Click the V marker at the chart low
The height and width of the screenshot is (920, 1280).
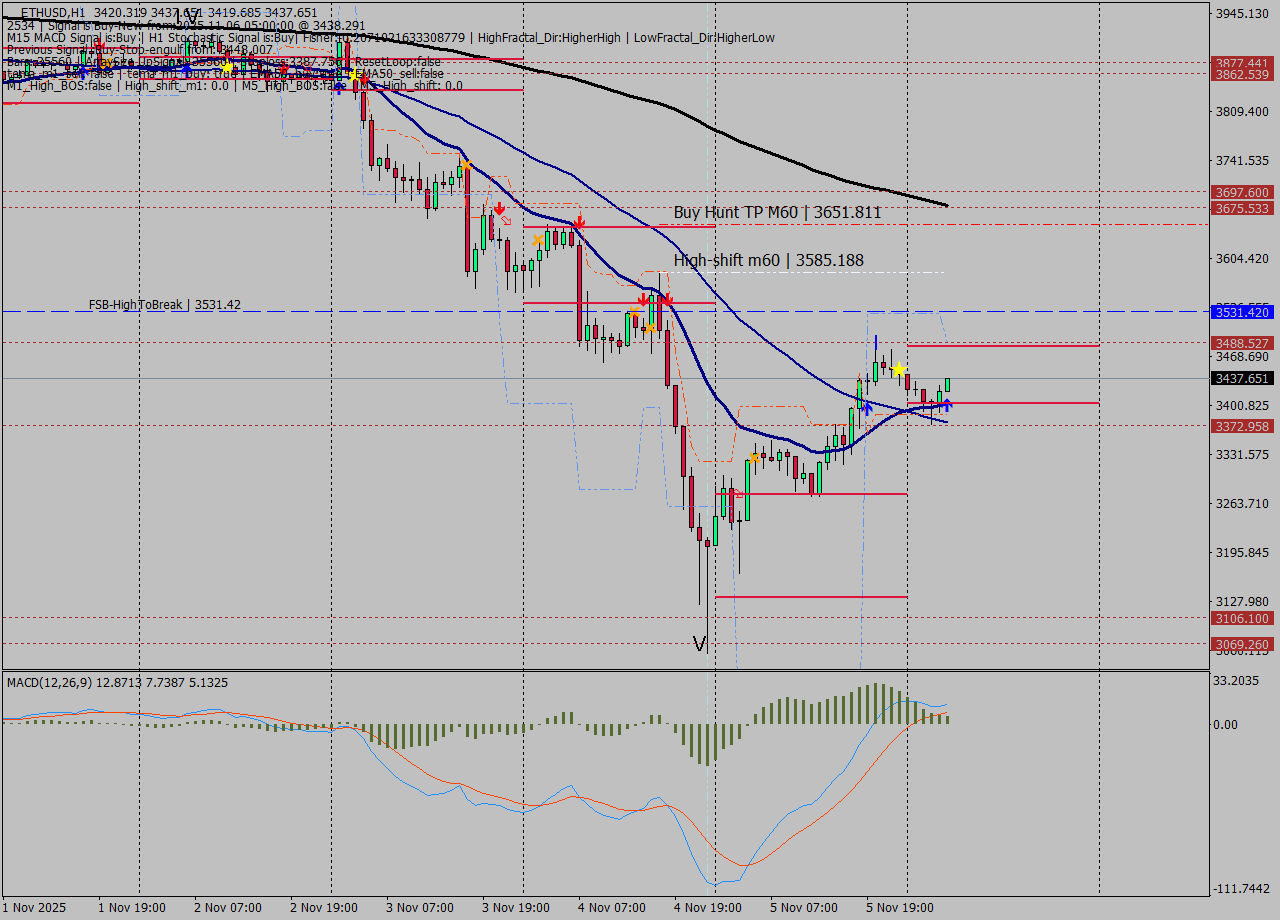700,643
